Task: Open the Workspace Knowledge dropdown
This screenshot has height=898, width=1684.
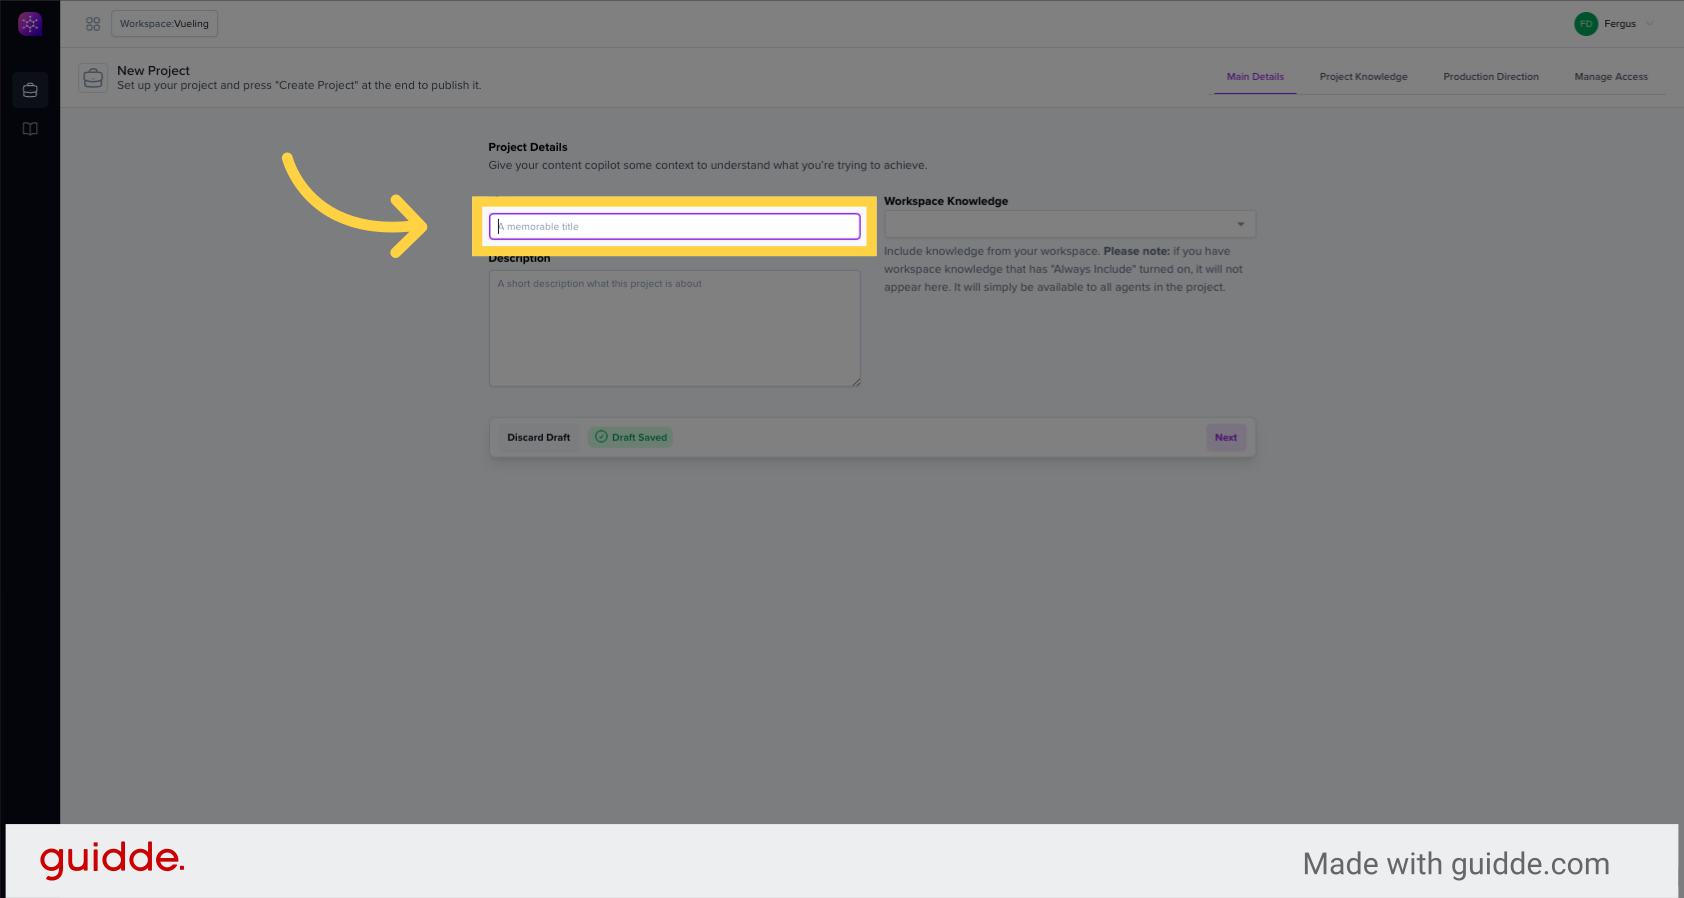Action: 1069,224
